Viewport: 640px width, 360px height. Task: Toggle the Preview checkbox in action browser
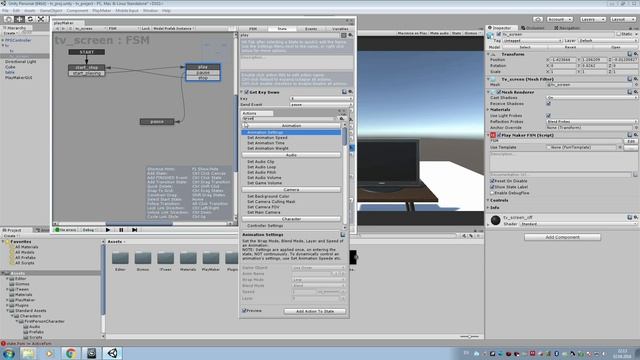tap(244, 311)
